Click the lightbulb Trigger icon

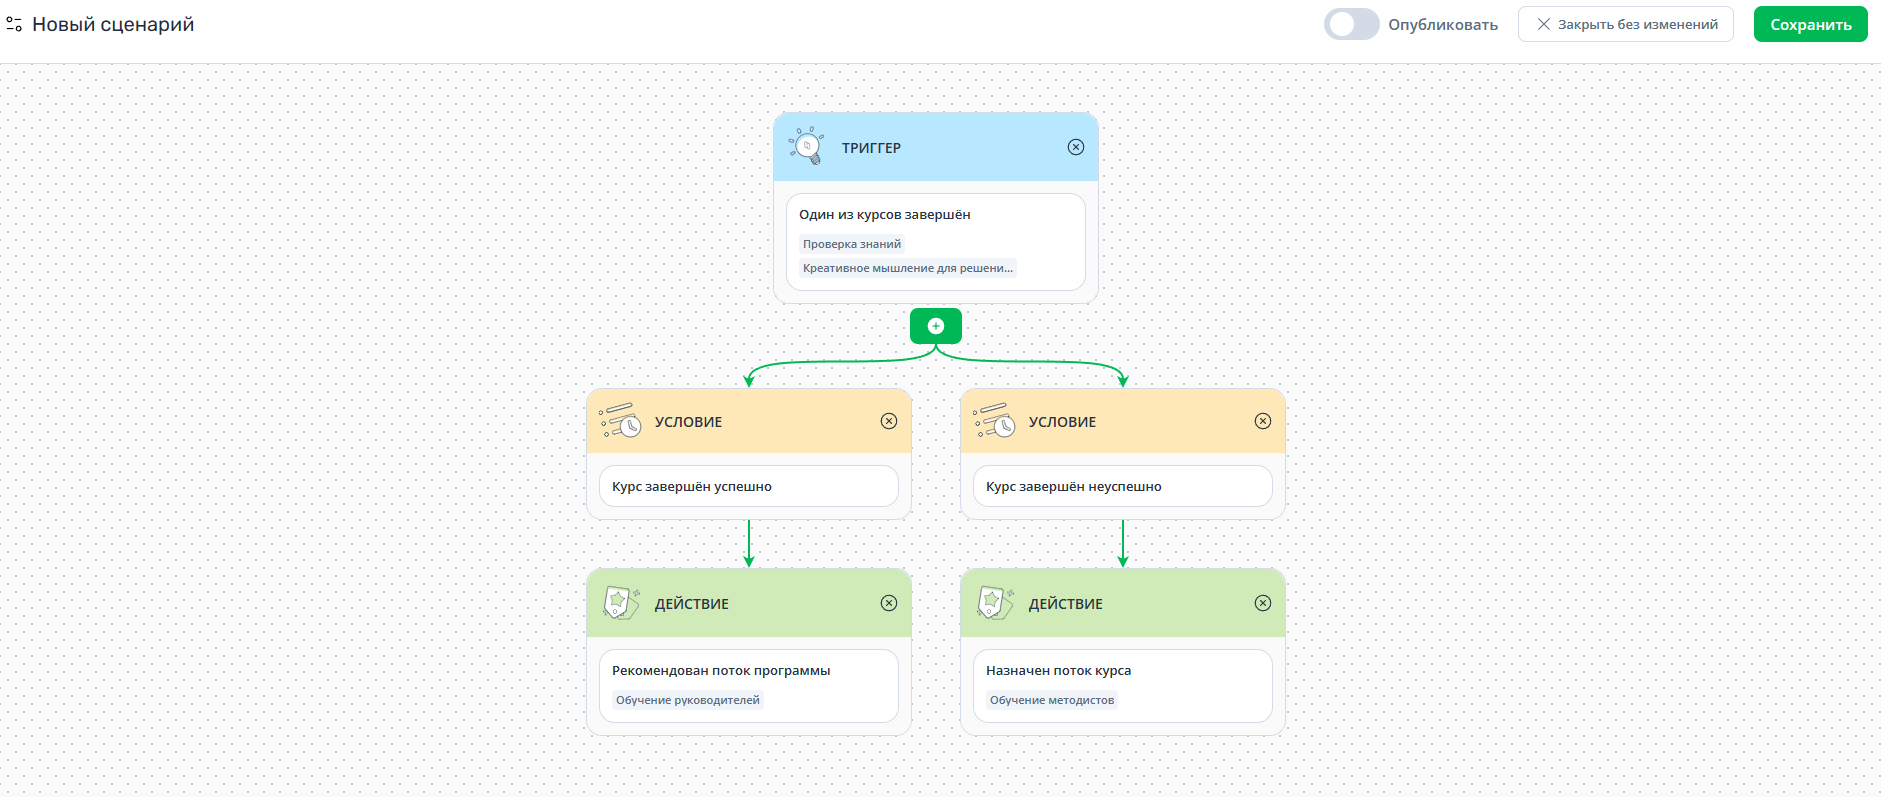tap(807, 146)
